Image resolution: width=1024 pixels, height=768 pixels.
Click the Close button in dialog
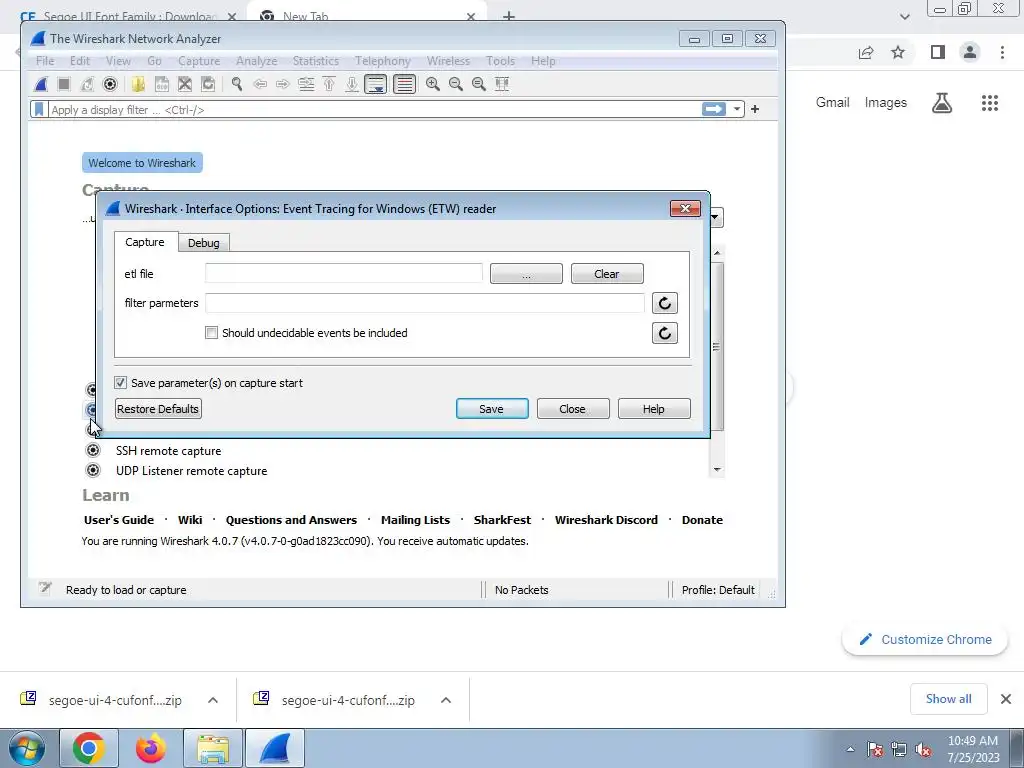pos(573,409)
